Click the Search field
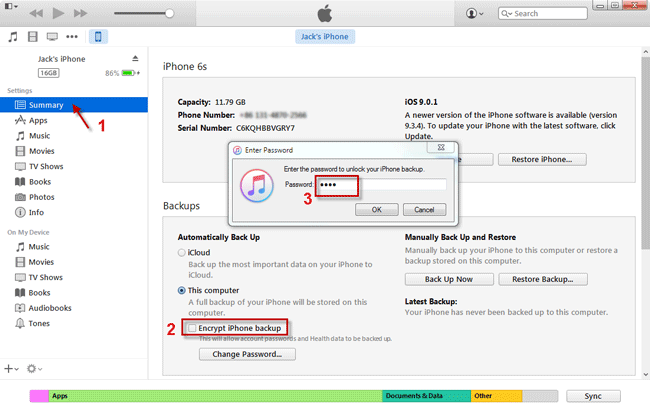Image resolution: width=650 pixels, height=412 pixels. (543, 13)
